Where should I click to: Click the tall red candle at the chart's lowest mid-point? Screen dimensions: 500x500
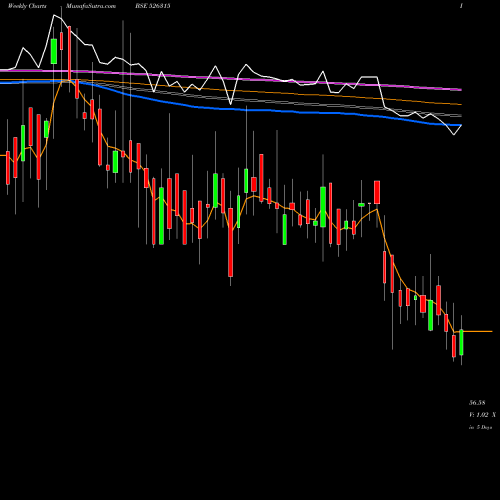click(x=230, y=242)
